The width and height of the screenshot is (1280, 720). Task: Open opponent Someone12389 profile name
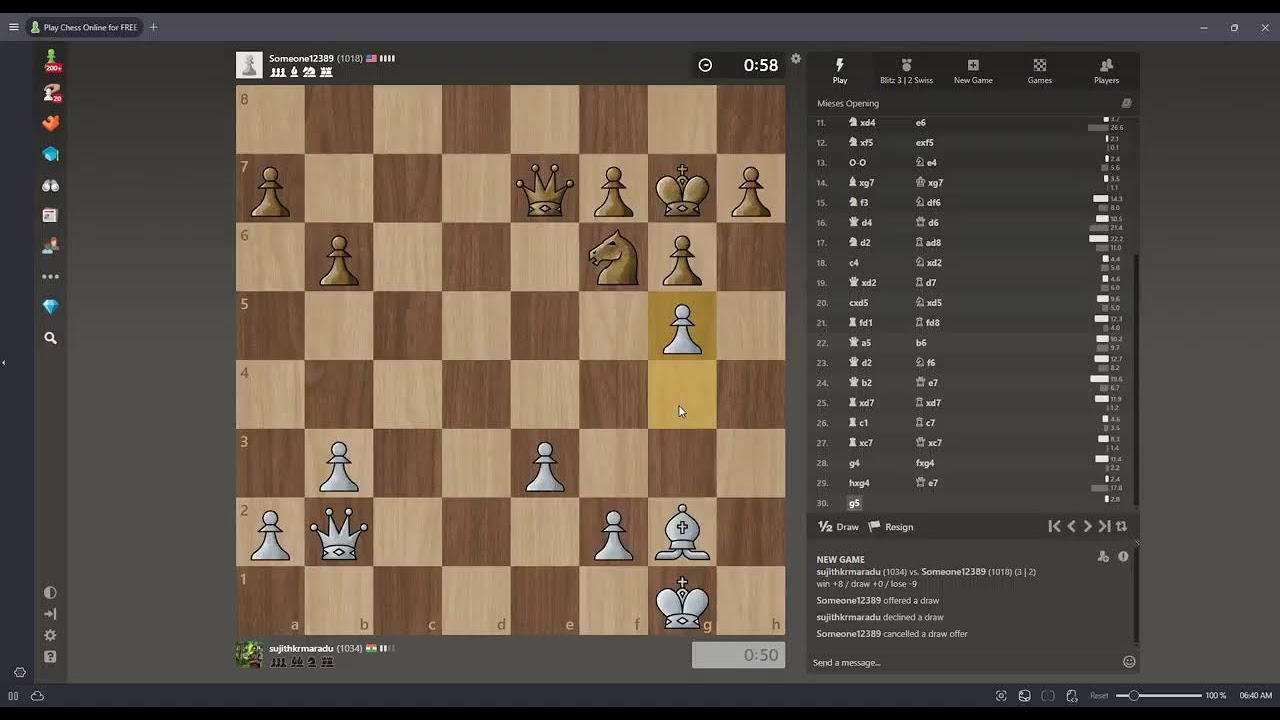[301, 58]
